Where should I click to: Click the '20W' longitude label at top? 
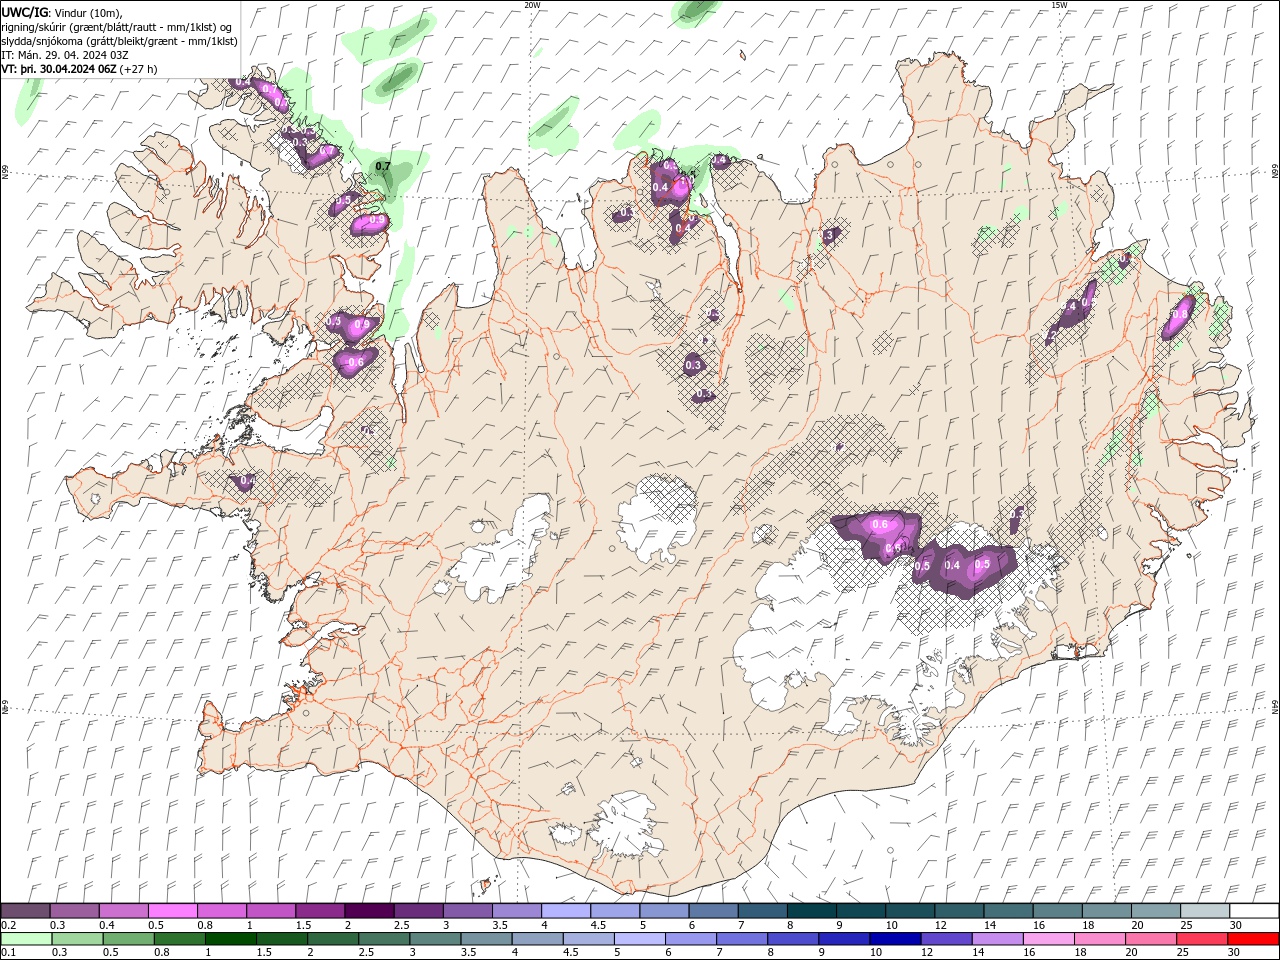pos(532,5)
